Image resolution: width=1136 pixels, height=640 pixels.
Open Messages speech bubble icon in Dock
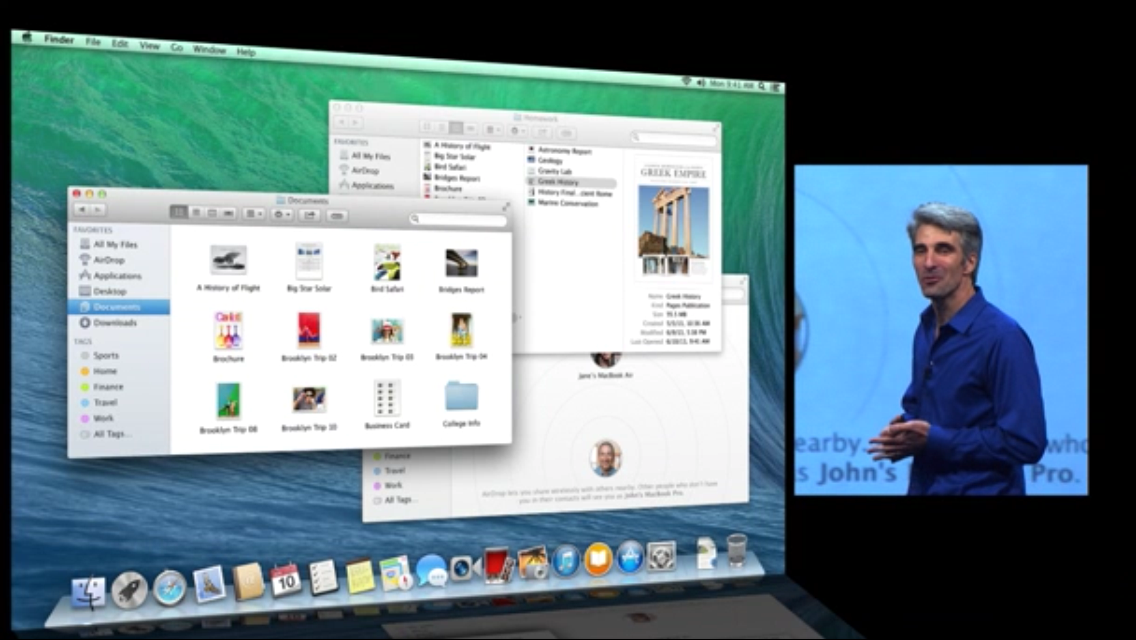click(431, 570)
